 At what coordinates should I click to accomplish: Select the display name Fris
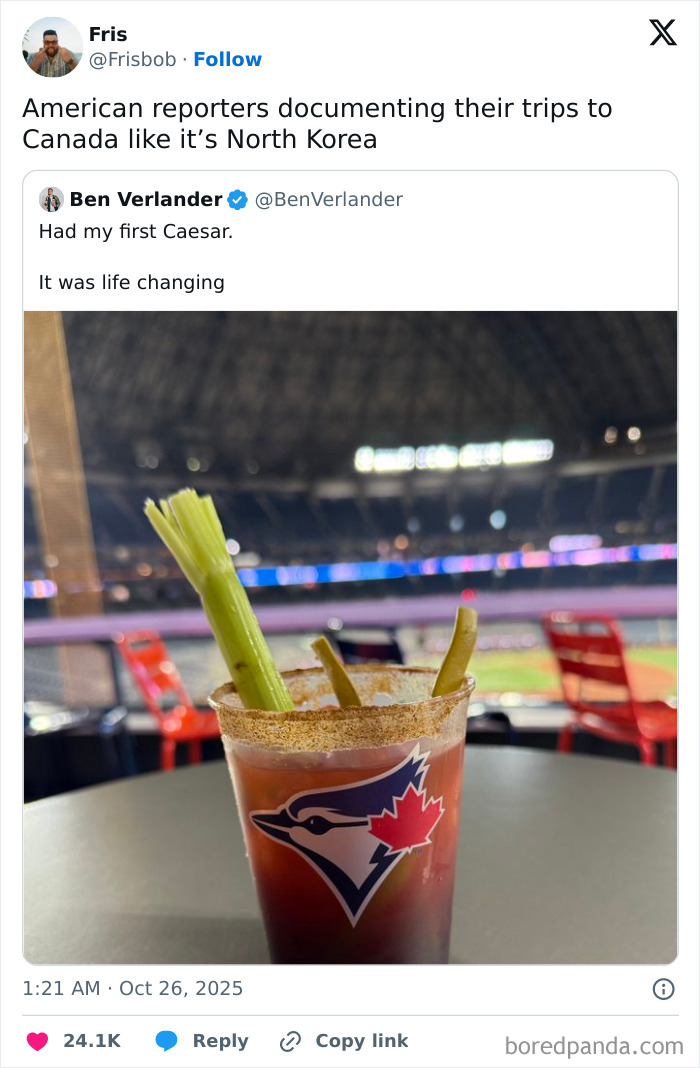pyautogui.click(x=107, y=34)
